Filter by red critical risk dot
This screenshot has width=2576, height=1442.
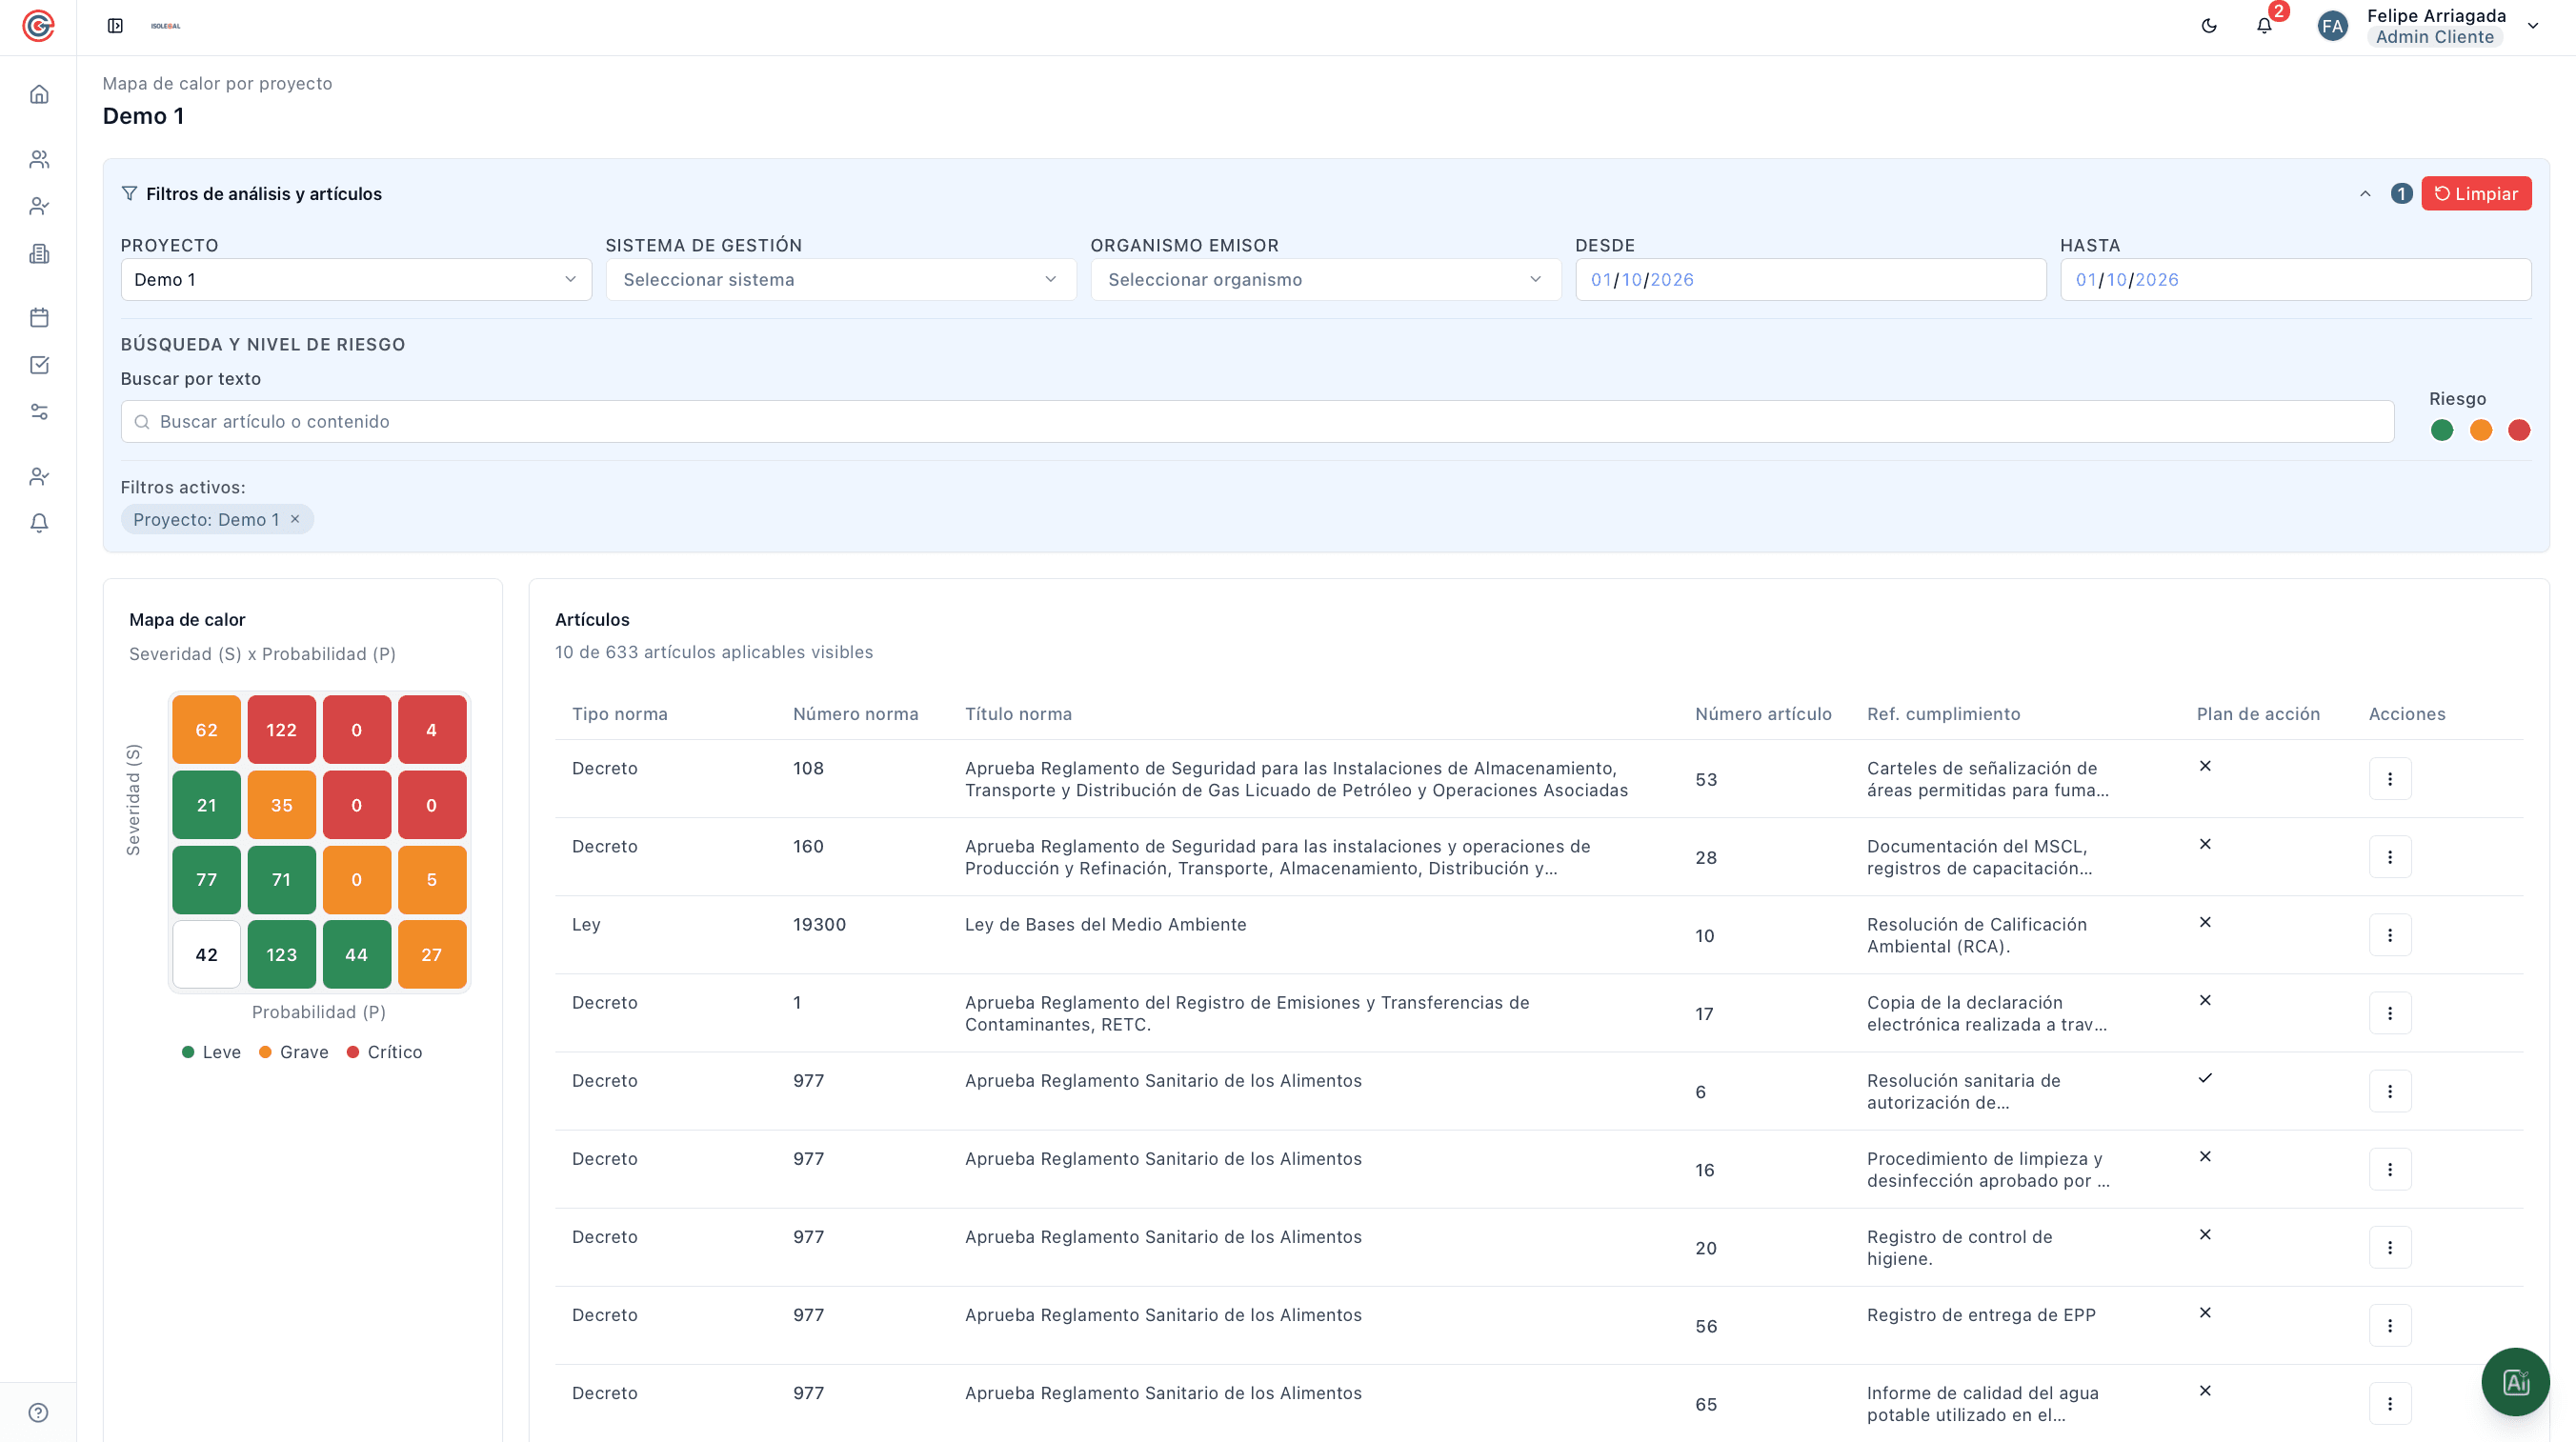pyautogui.click(x=2519, y=430)
